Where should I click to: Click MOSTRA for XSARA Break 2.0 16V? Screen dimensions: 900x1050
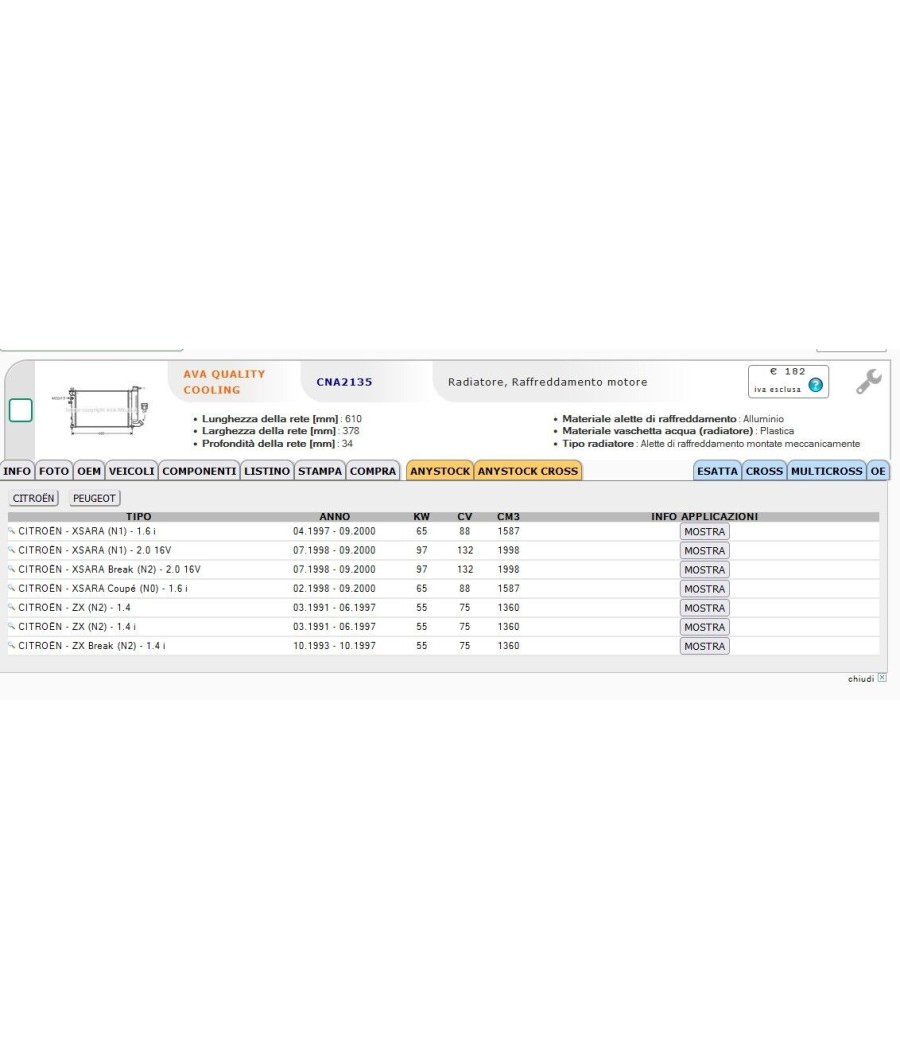704,569
